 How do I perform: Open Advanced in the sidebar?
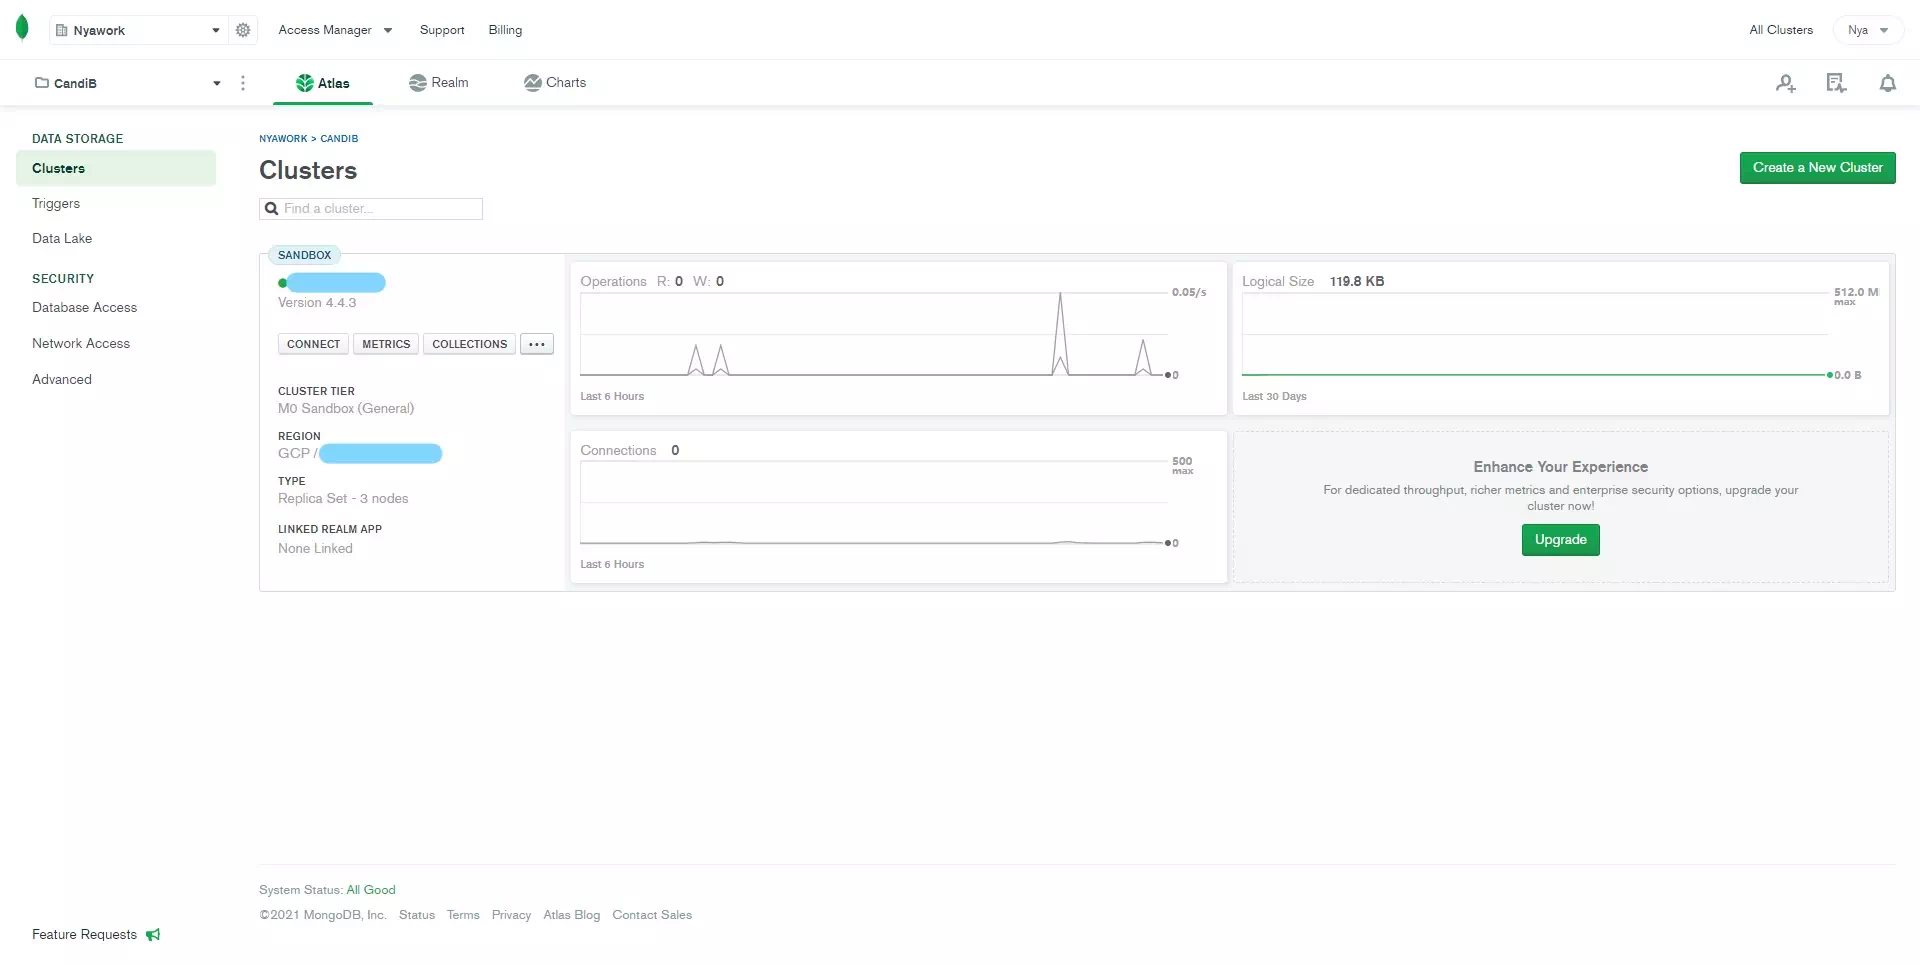[62, 380]
